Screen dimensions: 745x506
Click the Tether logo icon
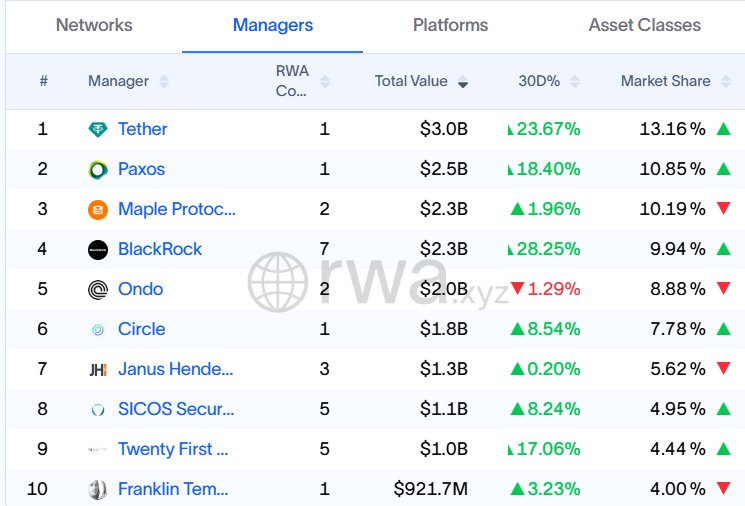[98, 129]
